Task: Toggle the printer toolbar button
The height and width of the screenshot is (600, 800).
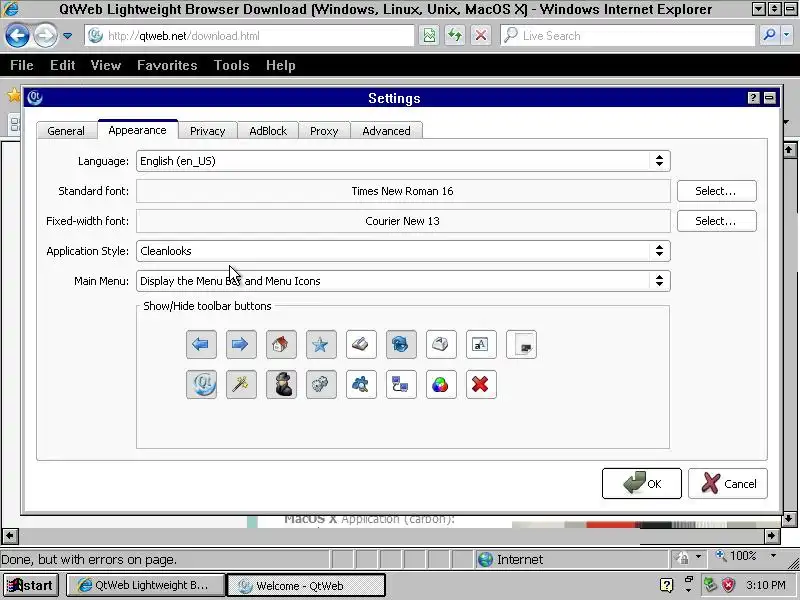Action: pyautogui.click(x=441, y=344)
